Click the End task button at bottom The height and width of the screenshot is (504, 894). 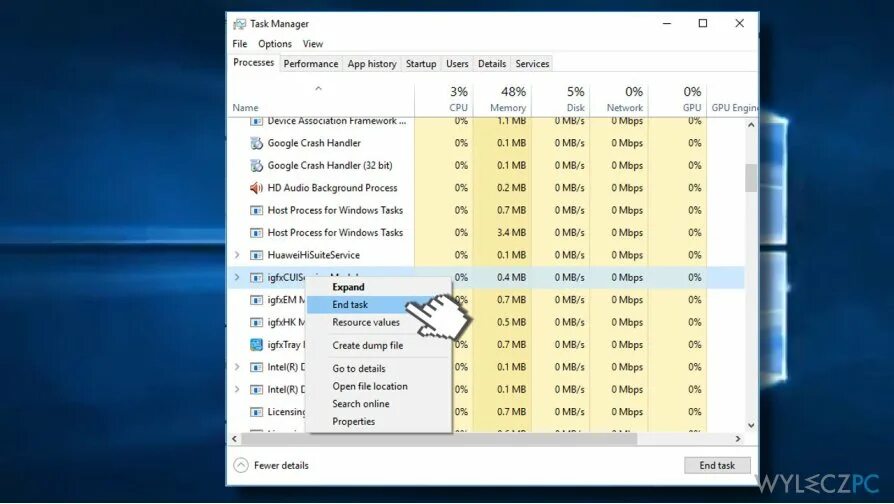[717, 465]
